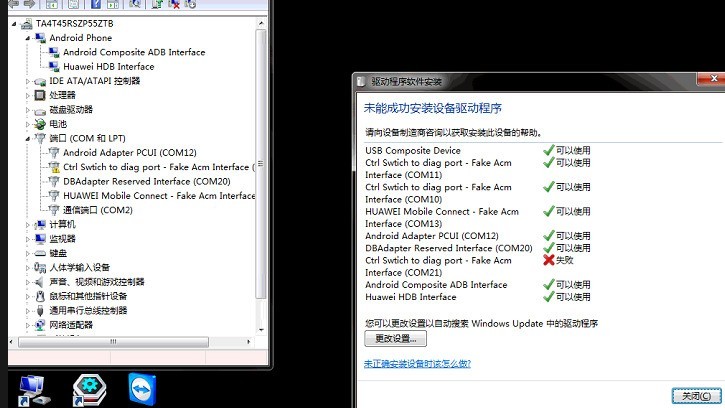
Task: Expand the 计算机 category
Action: click(x=28, y=224)
